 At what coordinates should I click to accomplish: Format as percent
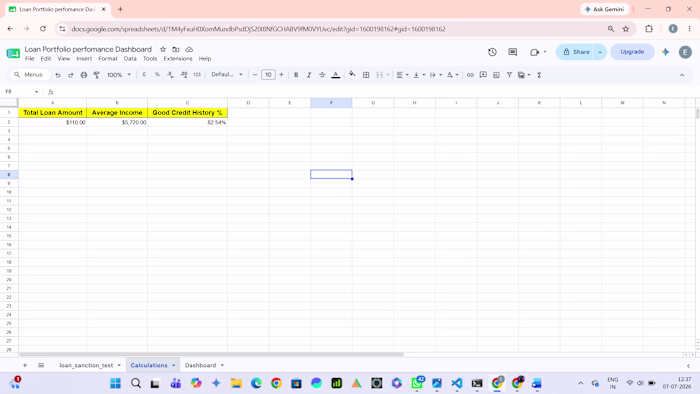pos(157,75)
